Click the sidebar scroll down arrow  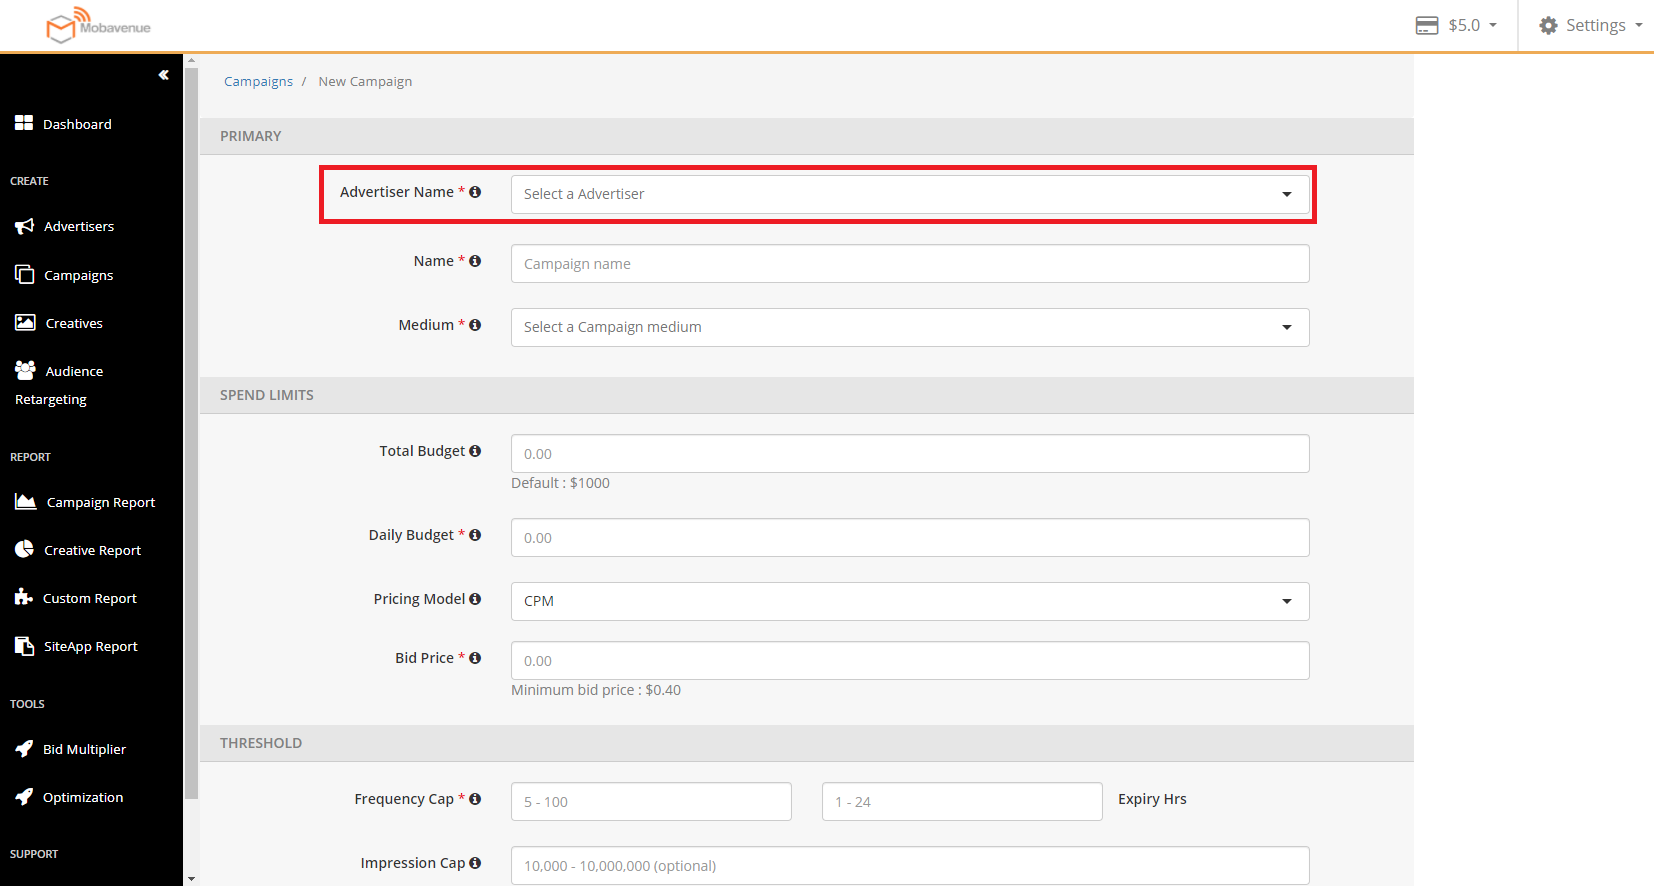[191, 879]
